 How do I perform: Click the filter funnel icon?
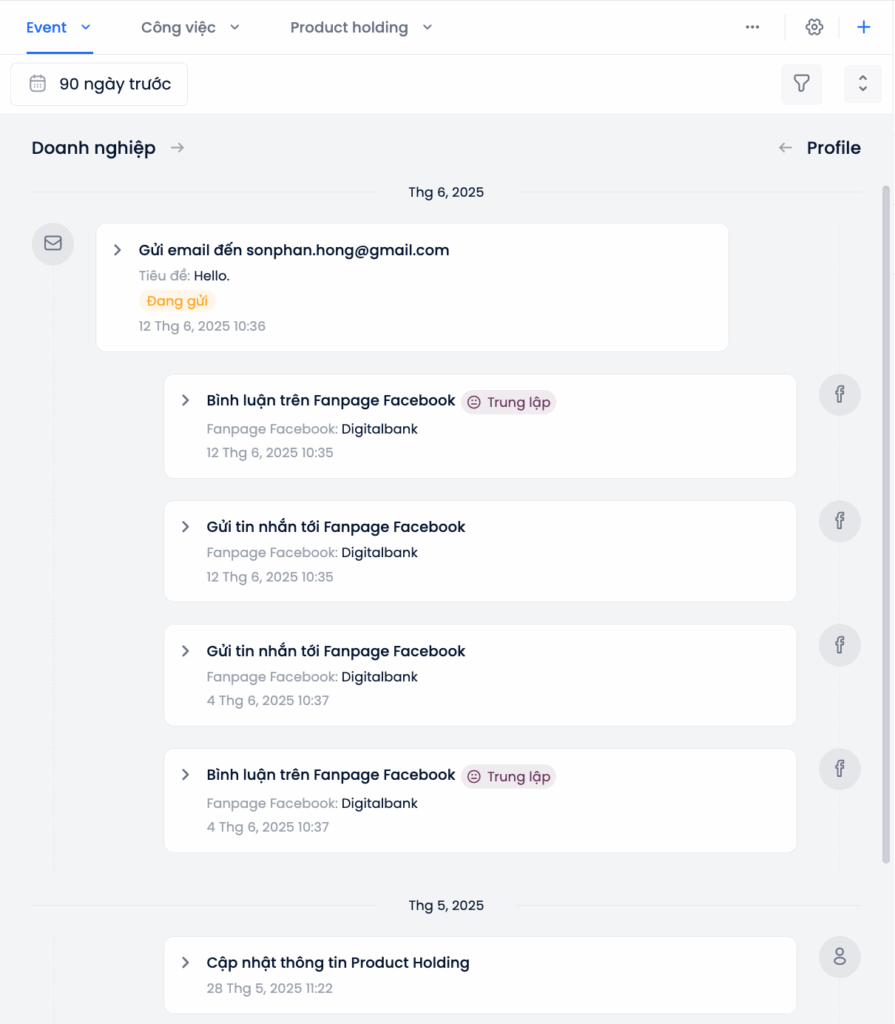(801, 84)
